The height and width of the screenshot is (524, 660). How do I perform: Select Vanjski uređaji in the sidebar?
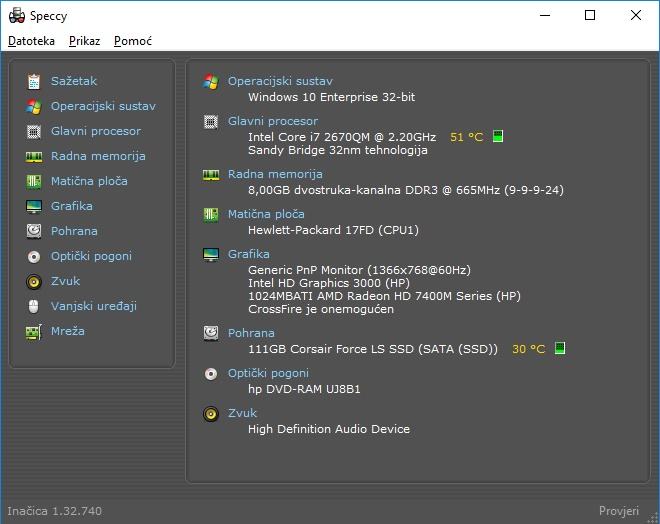[94, 306]
